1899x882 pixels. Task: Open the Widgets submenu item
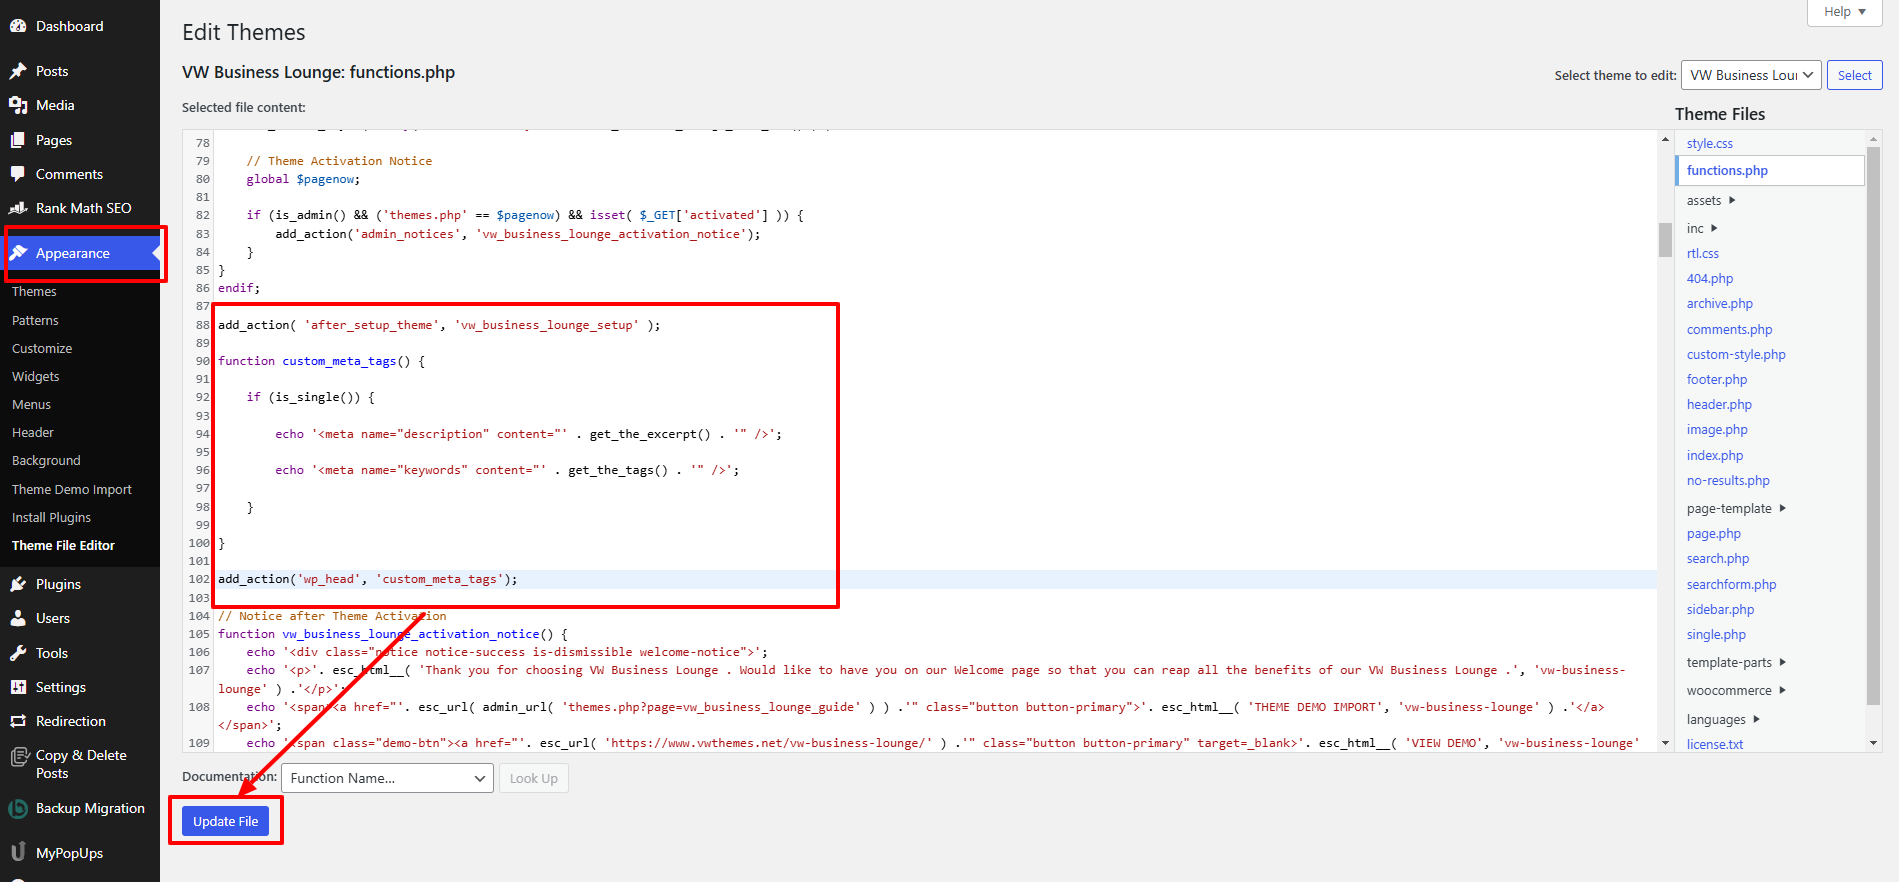tap(36, 376)
